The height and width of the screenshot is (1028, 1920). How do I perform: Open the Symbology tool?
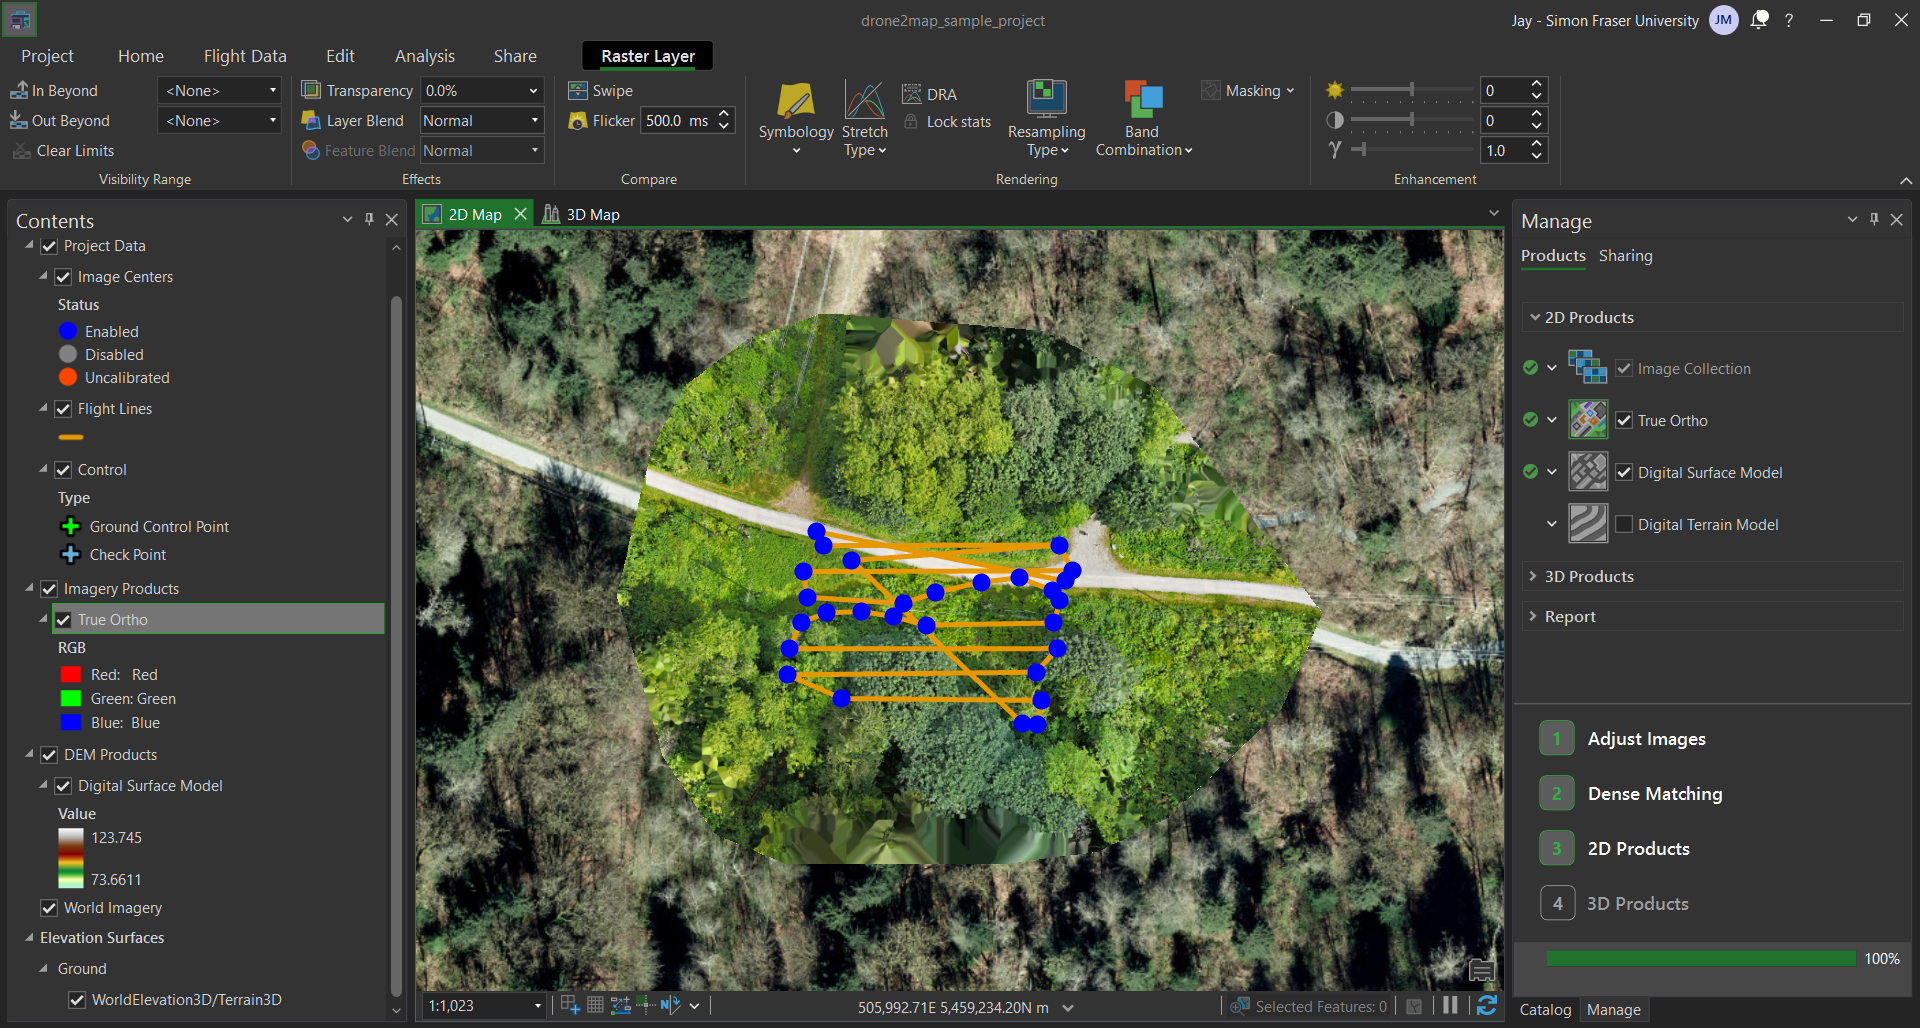point(795,102)
